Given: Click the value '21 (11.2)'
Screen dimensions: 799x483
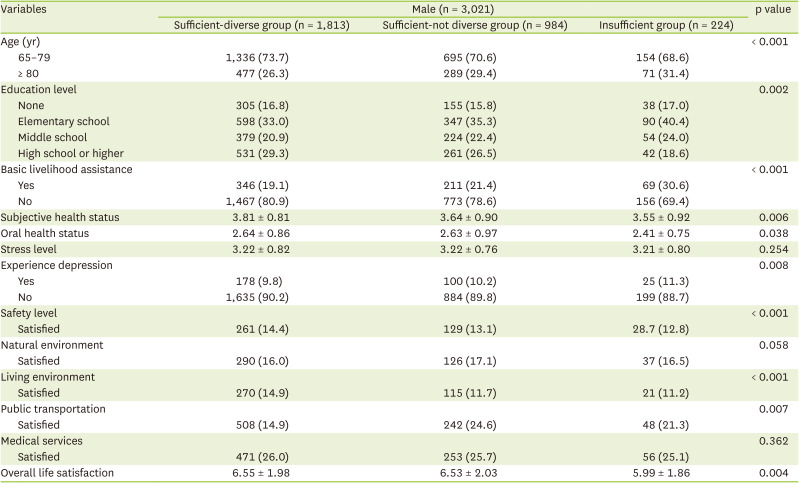Looking at the screenshot, I should [x=665, y=393].
